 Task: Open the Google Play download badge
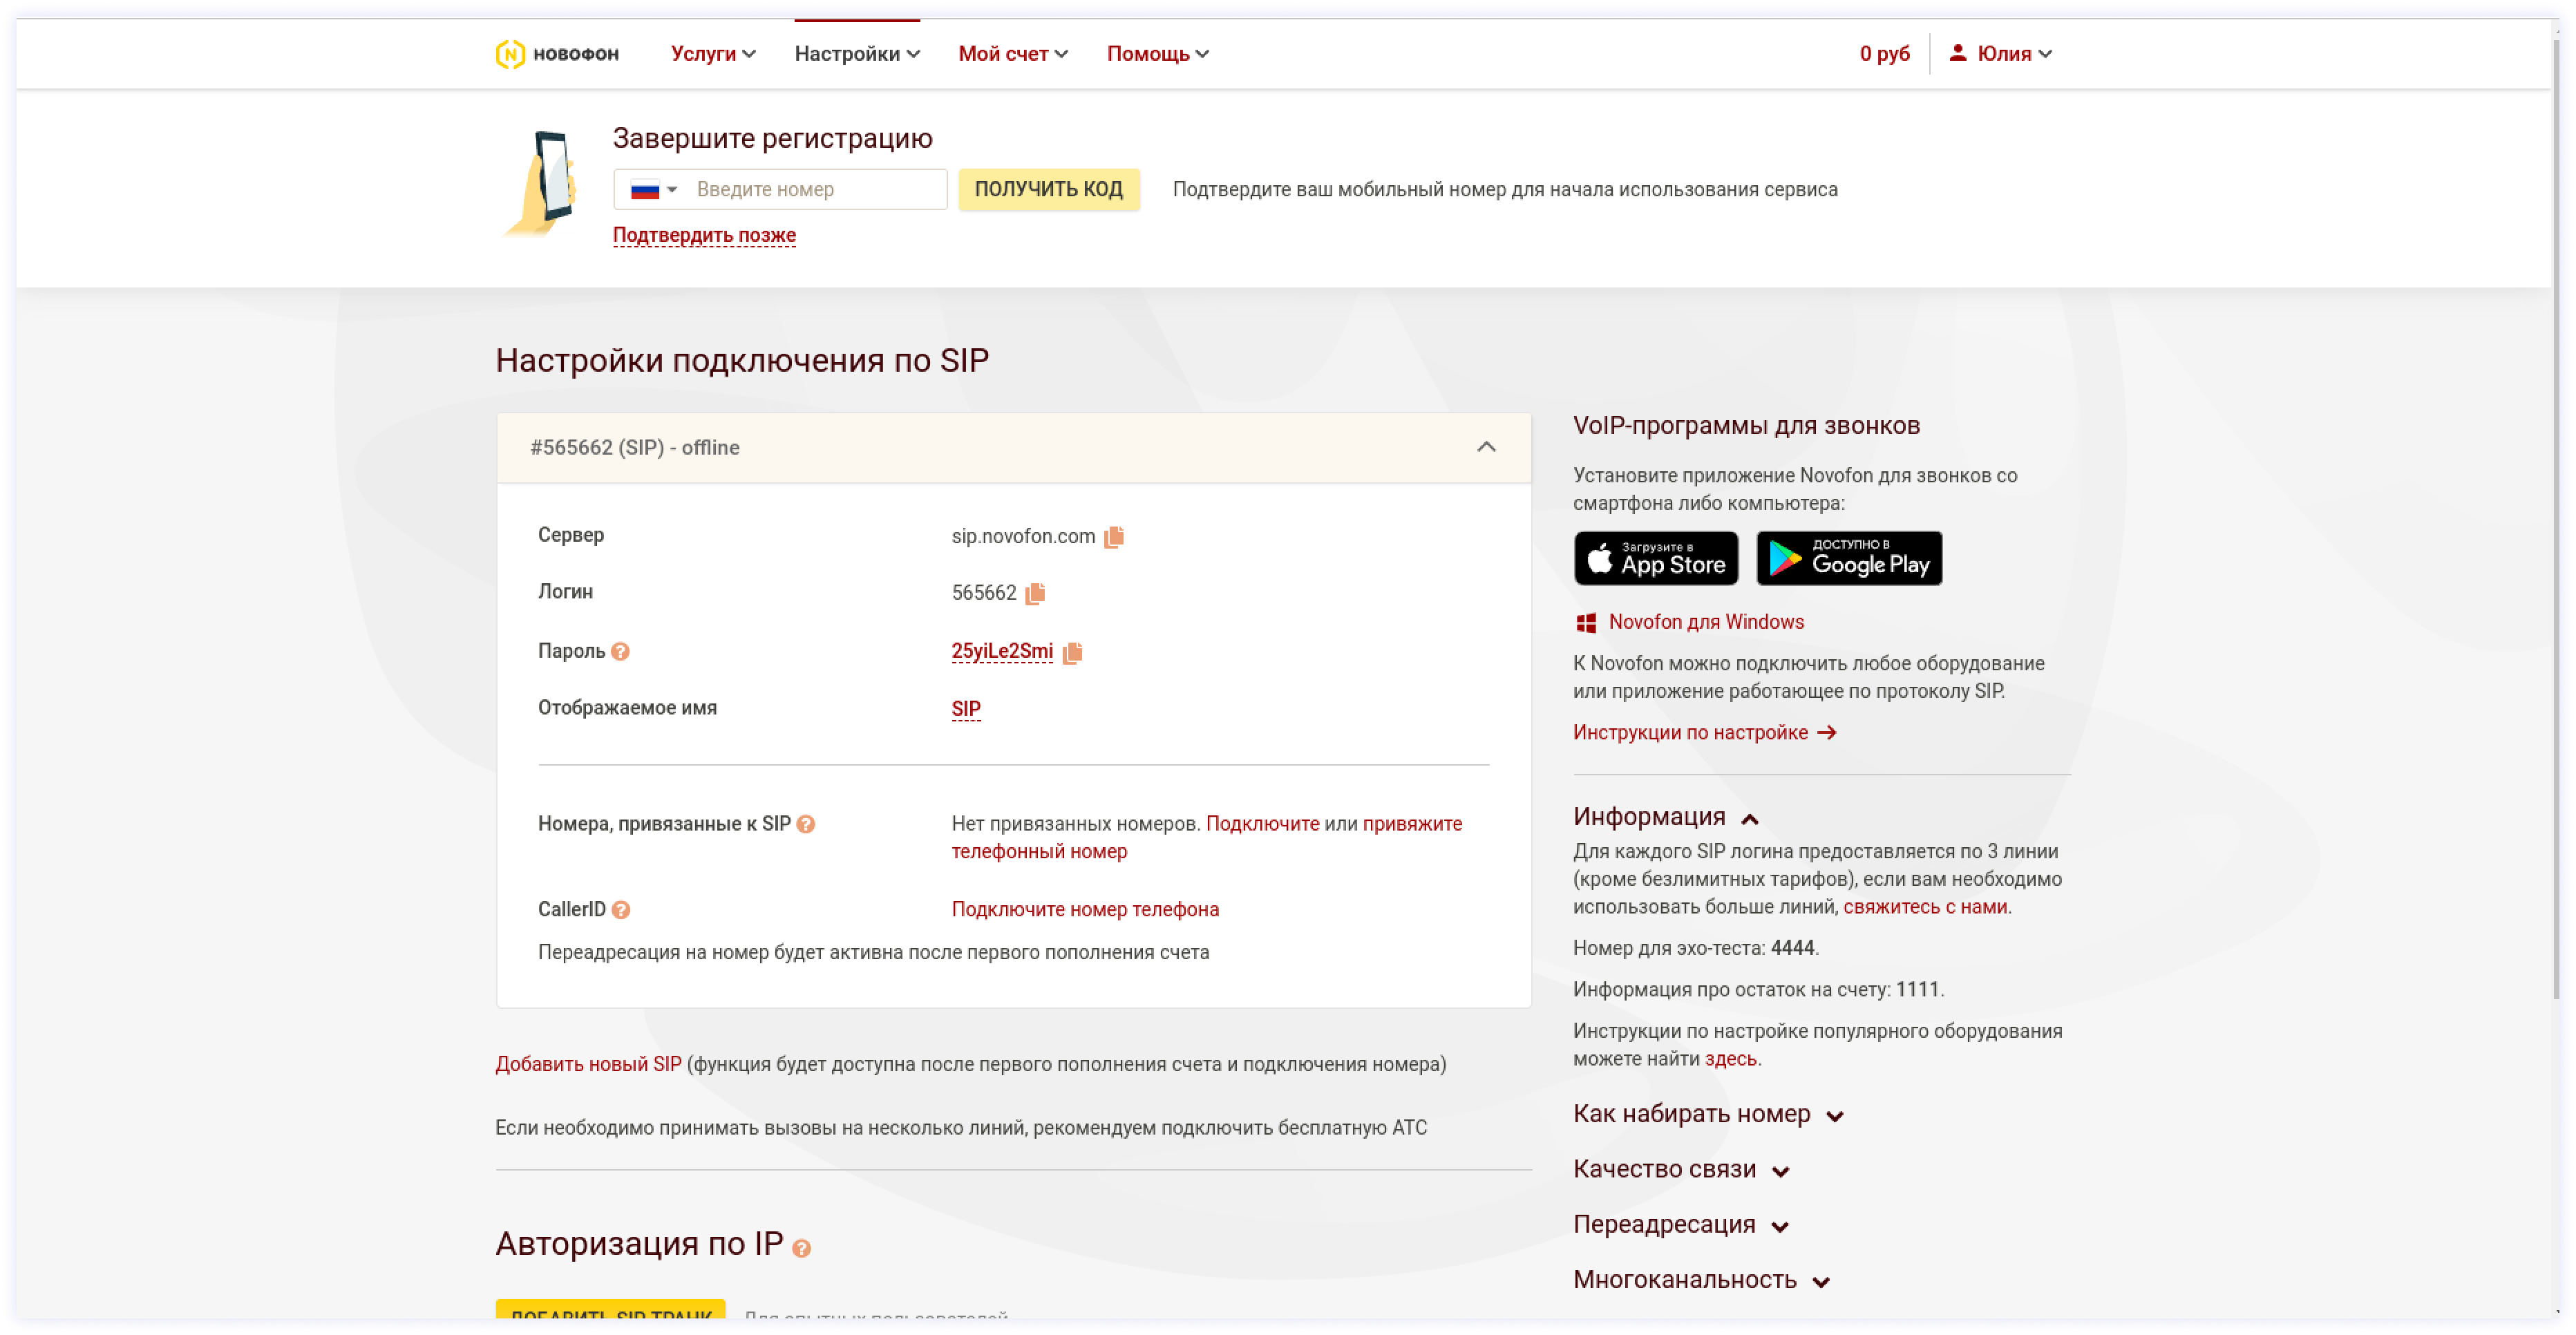pos(1850,558)
